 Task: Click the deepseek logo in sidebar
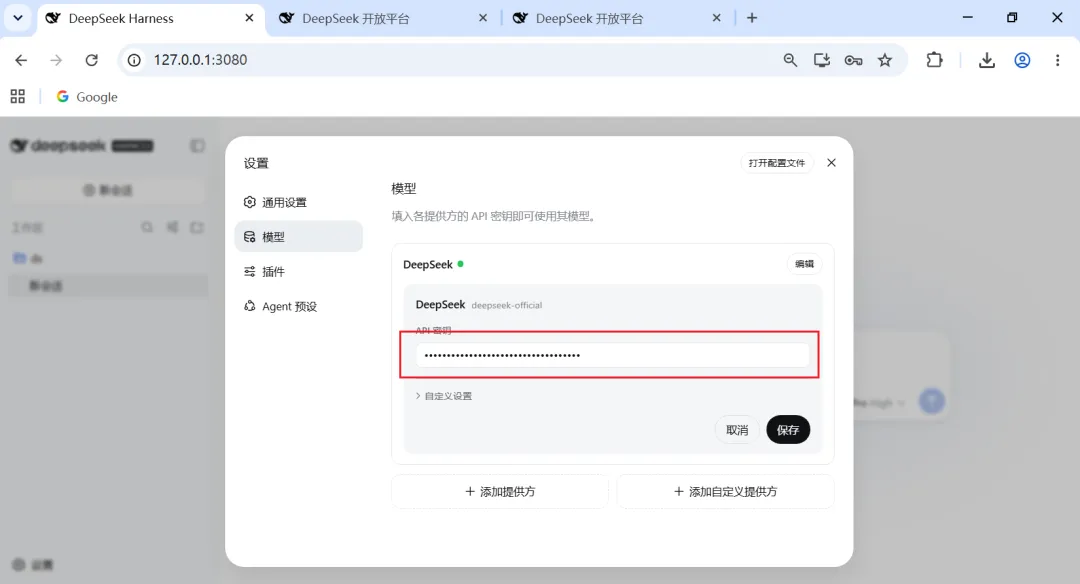pos(59,145)
